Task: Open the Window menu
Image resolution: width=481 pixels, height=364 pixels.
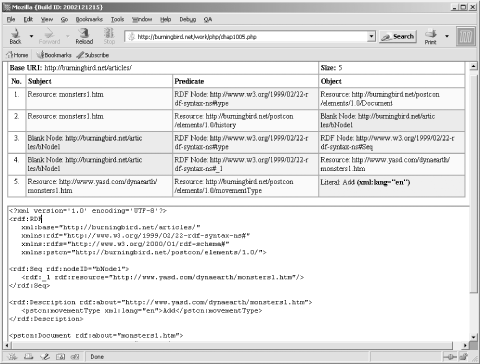Action: pos(142,19)
